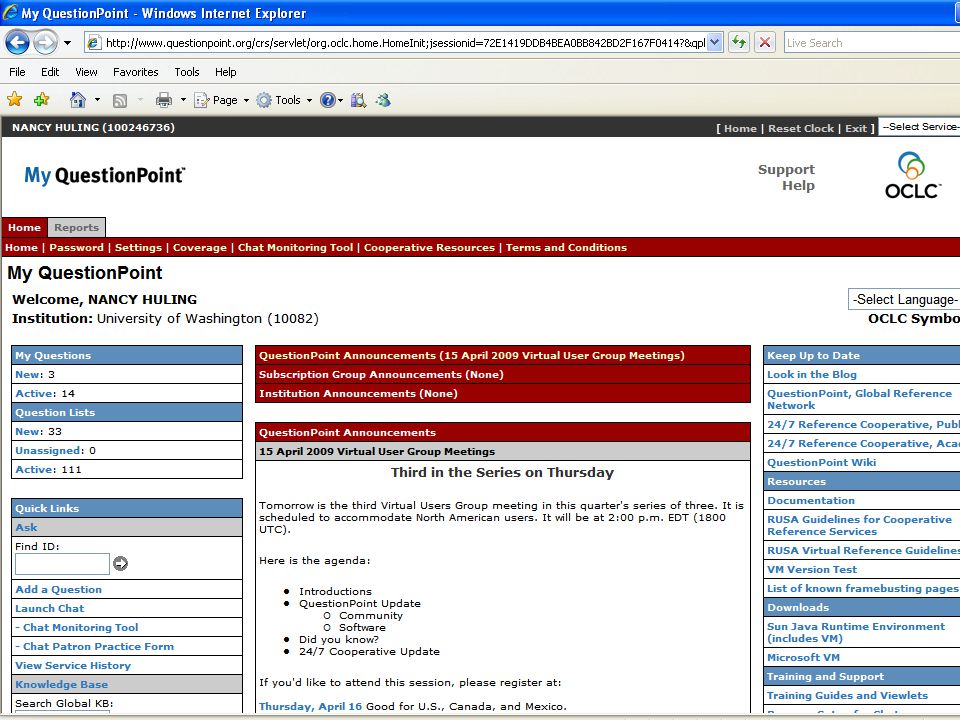
Task: Click the Launch Chat link
Action: click(50, 609)
